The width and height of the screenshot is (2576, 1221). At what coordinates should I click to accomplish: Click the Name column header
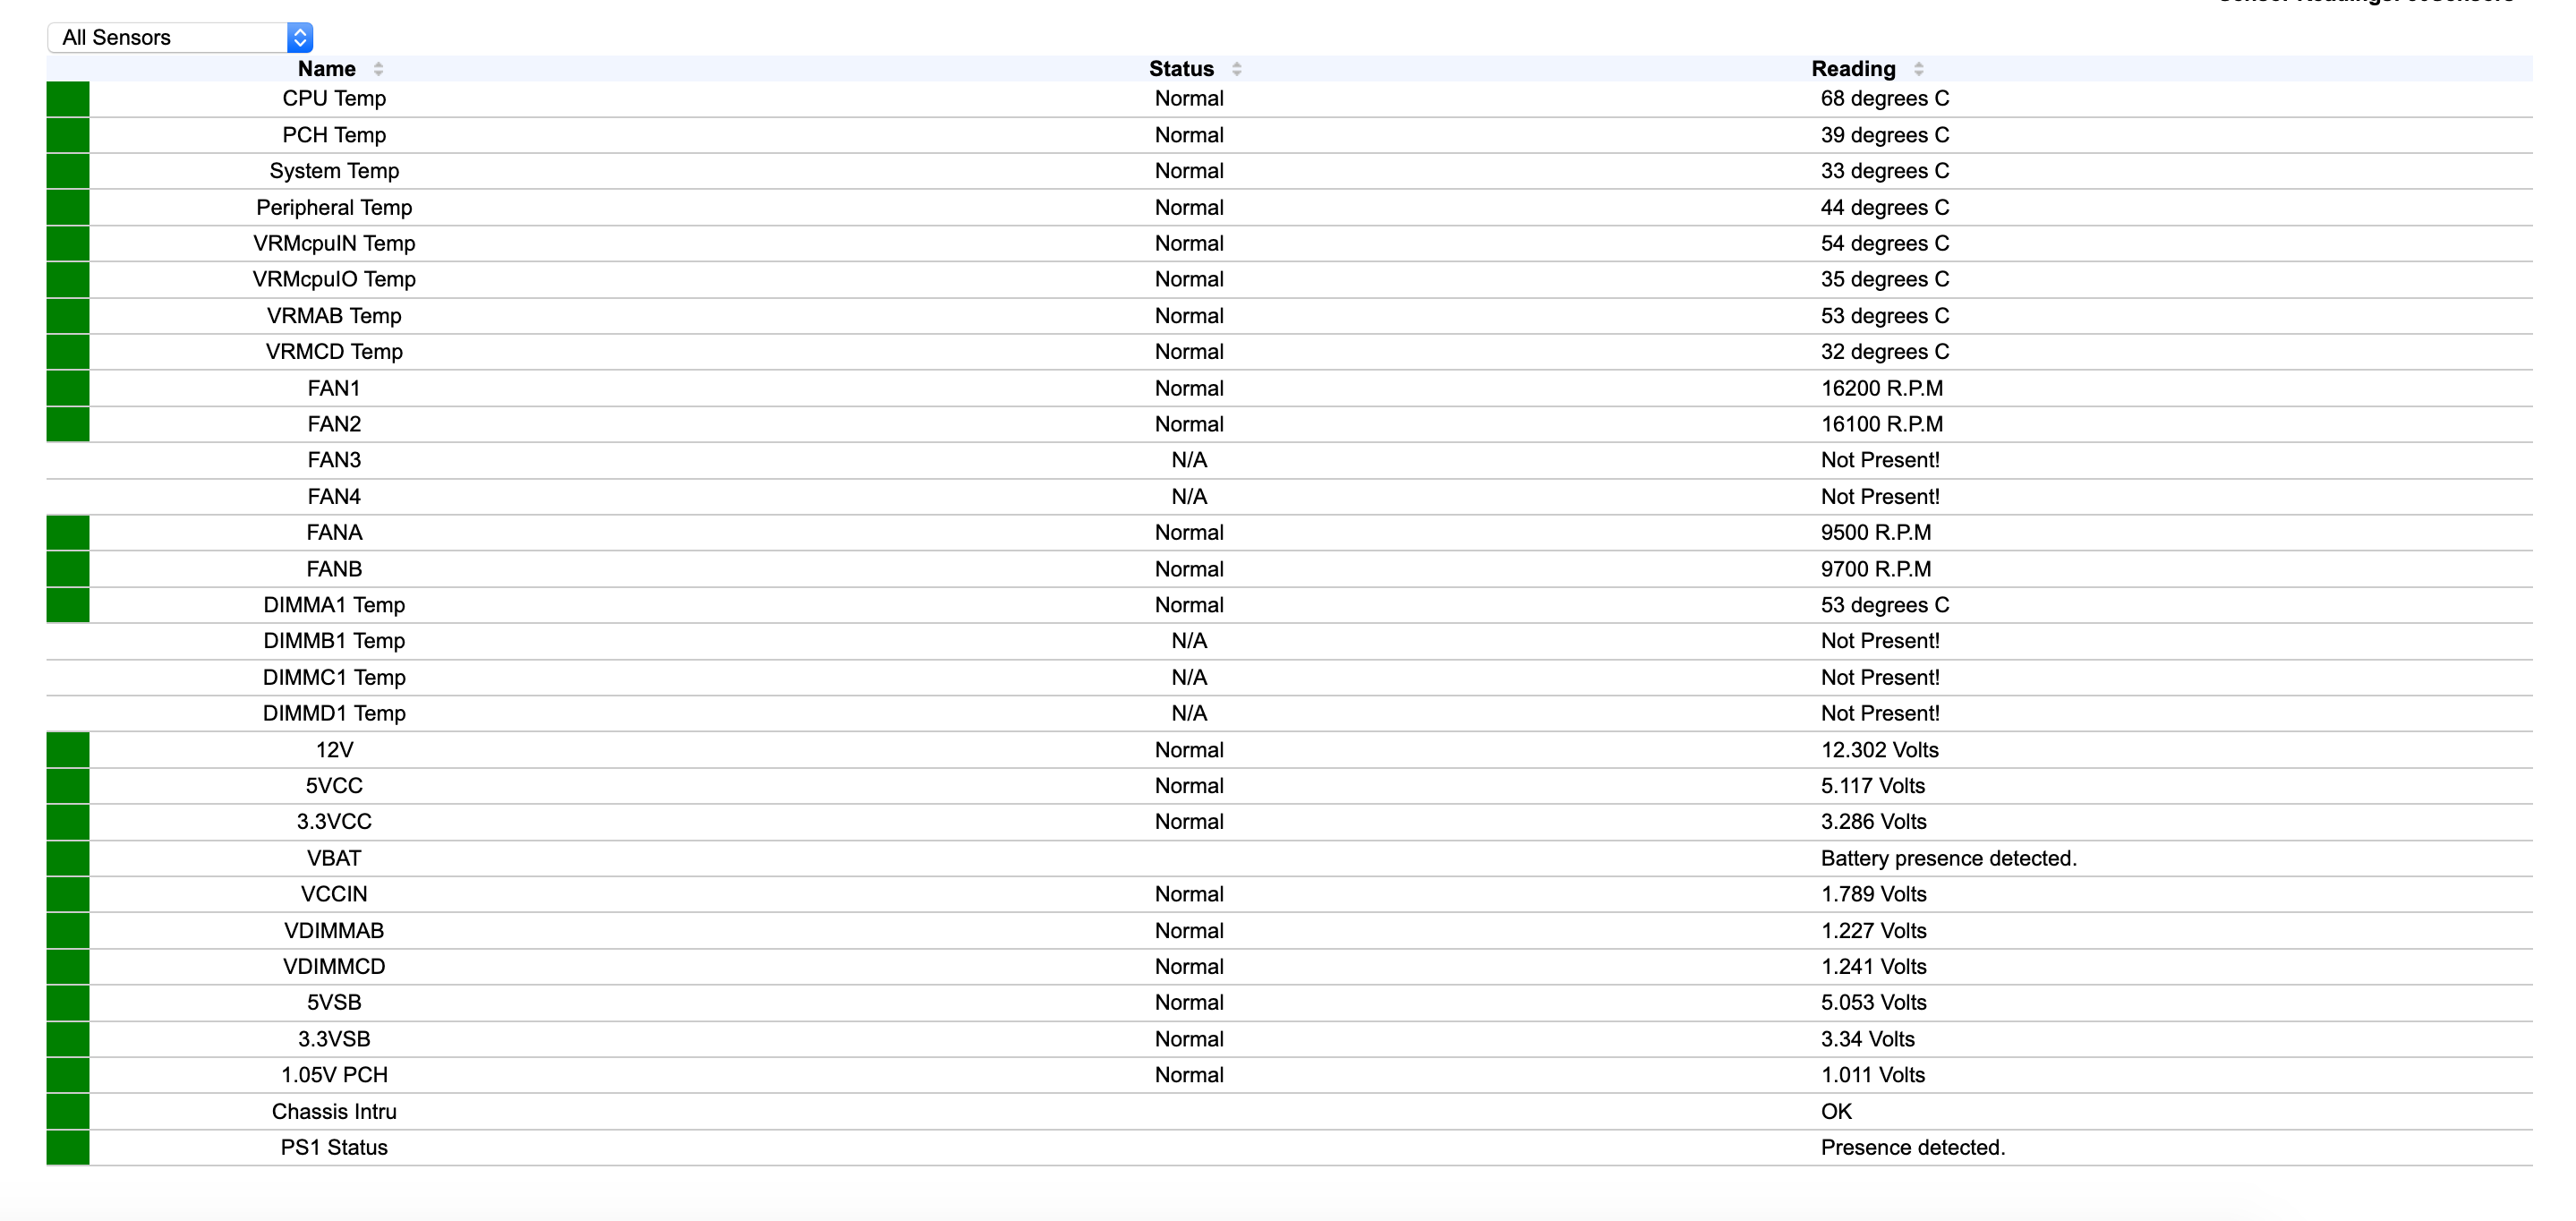click(327, 69)
